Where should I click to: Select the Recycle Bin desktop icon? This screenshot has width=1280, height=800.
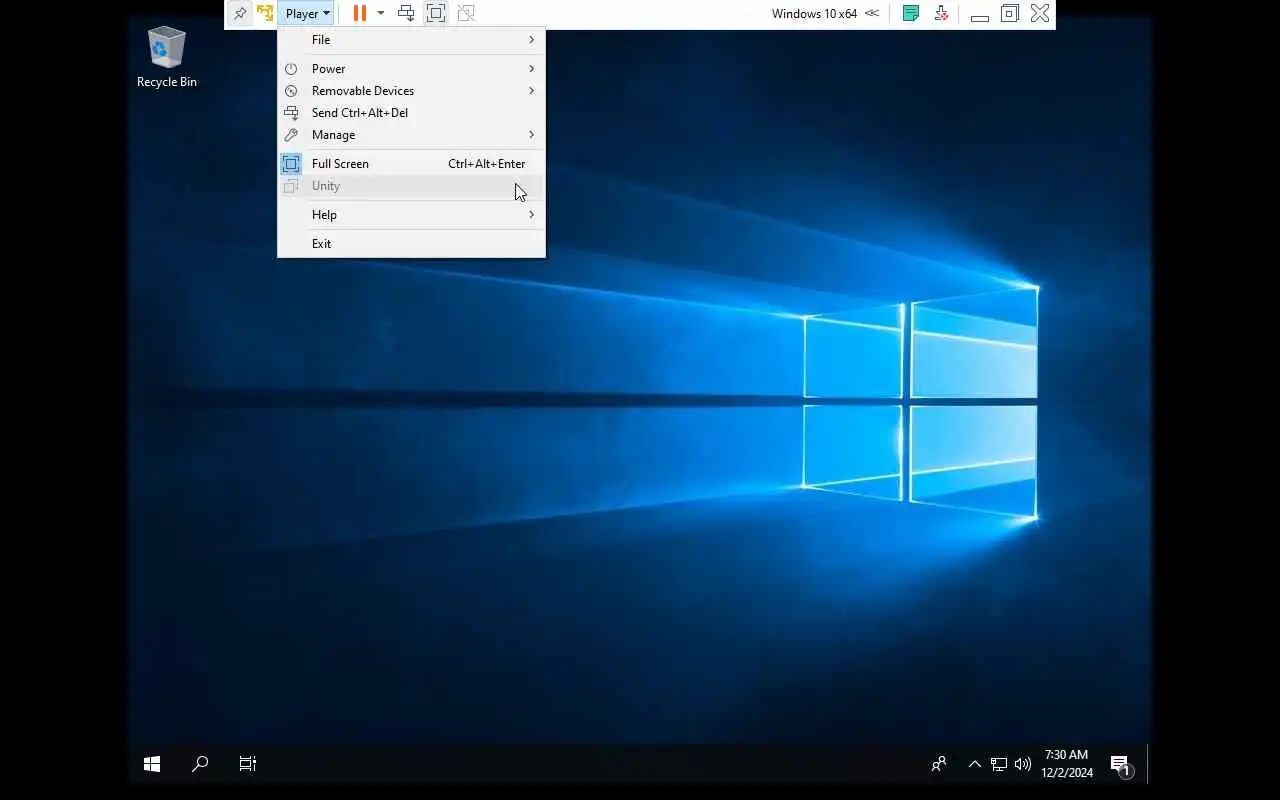pos(167,57)
